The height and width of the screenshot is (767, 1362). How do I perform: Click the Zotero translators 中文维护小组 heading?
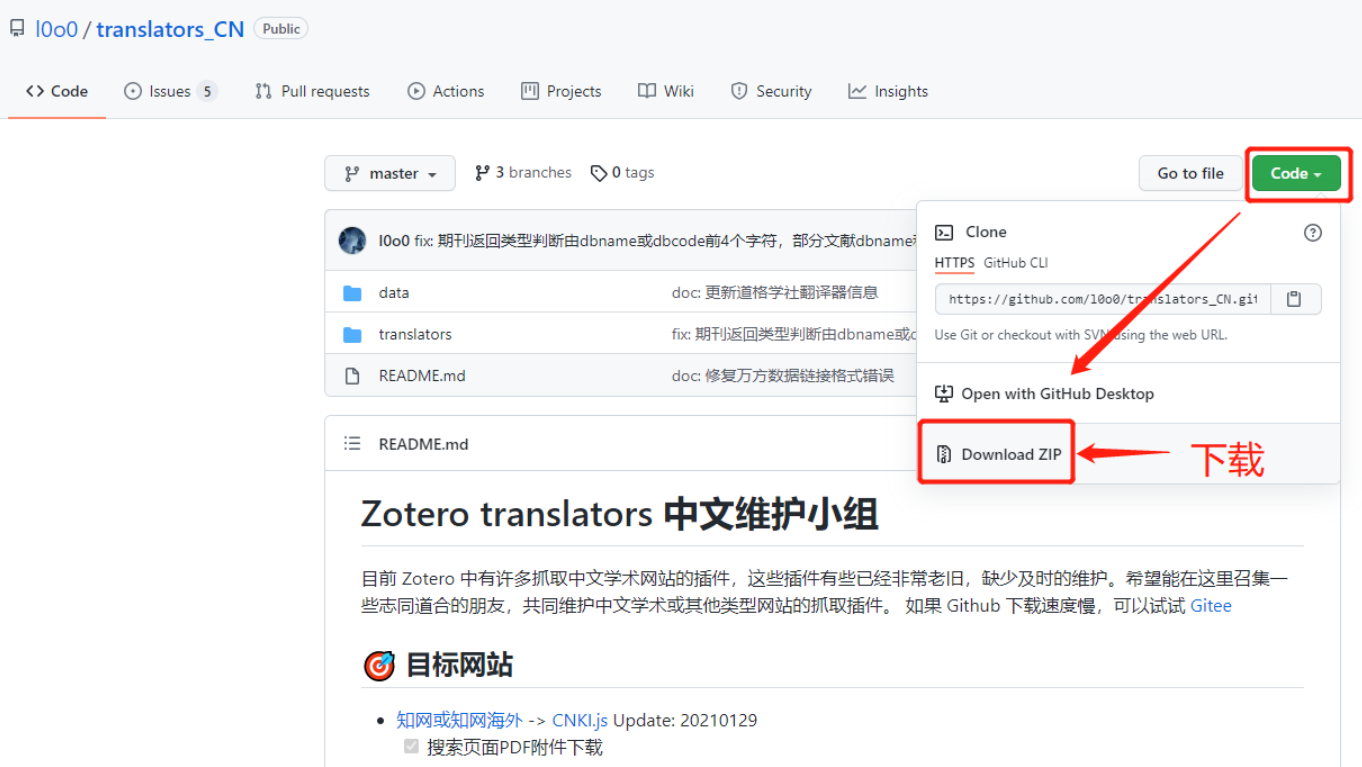620,514
